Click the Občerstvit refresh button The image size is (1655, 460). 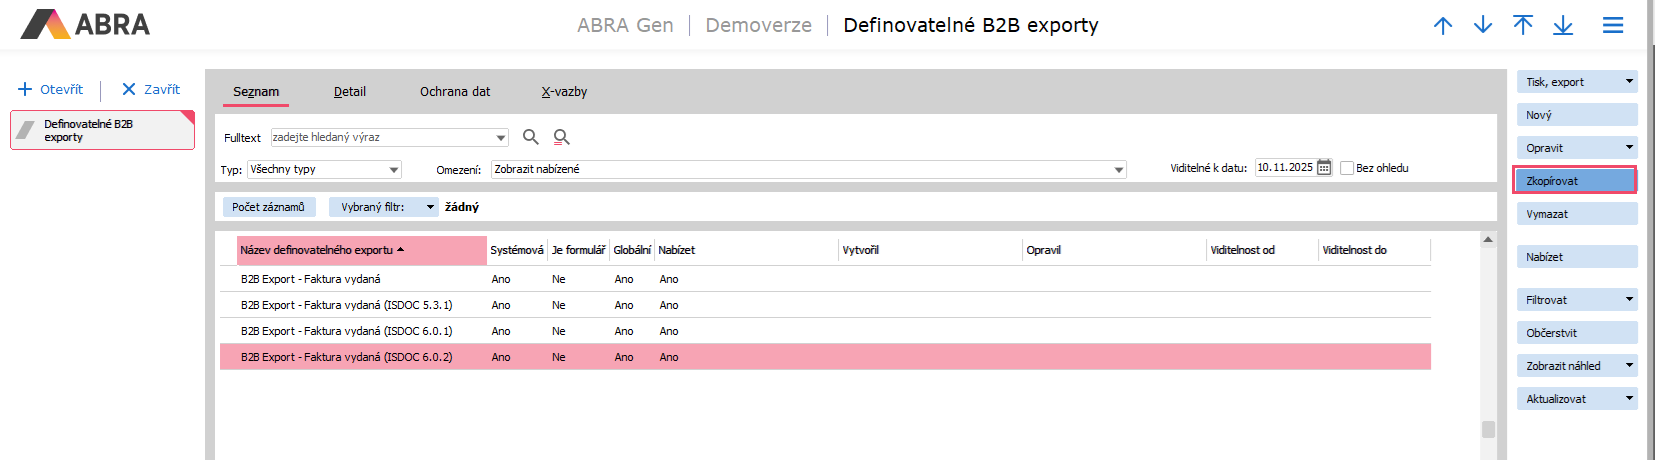click(x=1577, y=333)
